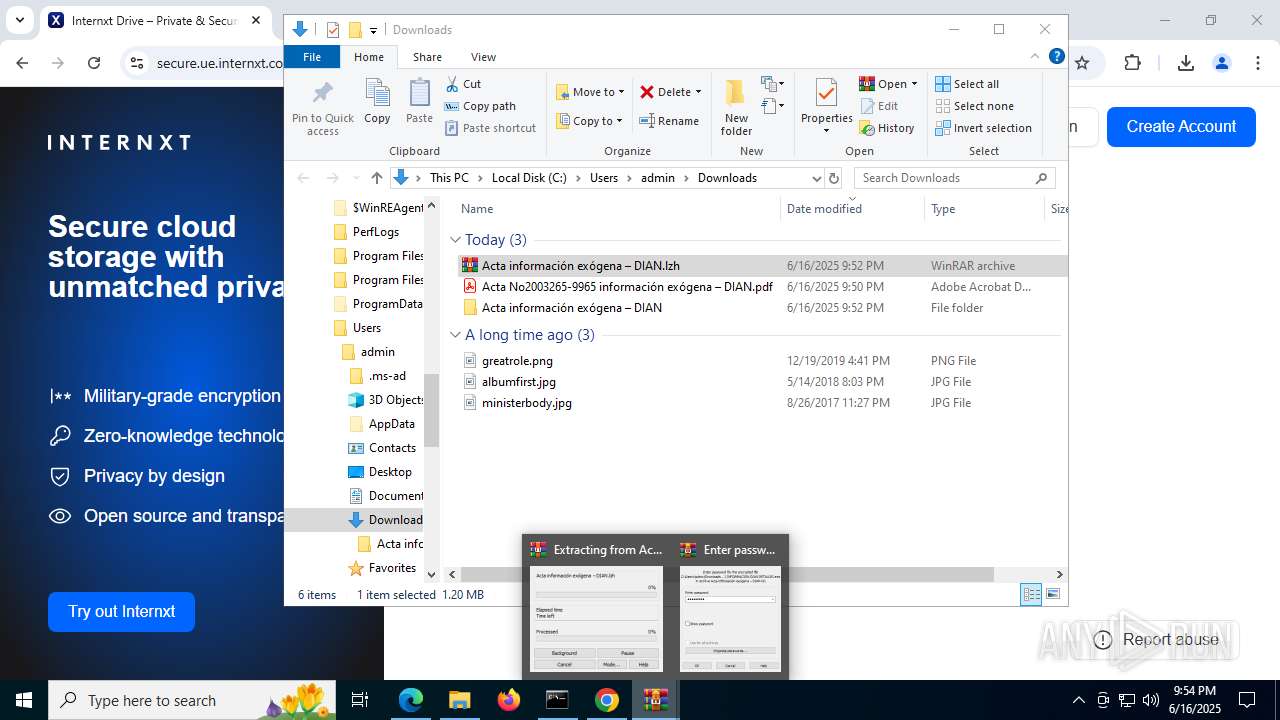The image size is (1280, 720).
Task: Open Properties for the selected file
Action: point(826,107)
